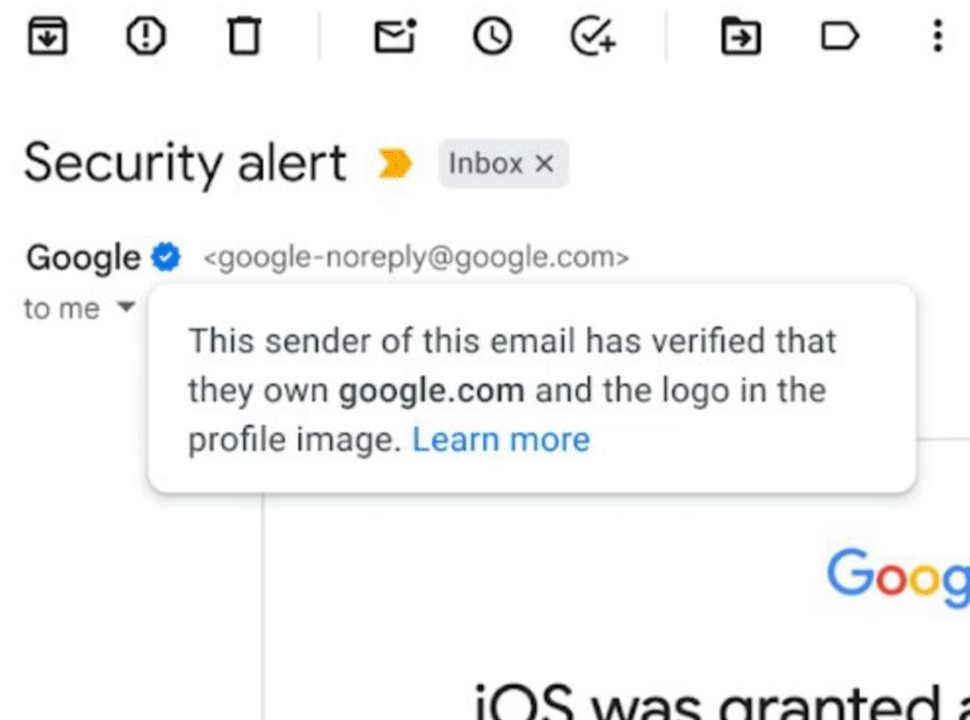Delete the email with the trash icon
970x720 pixels.
(244, 36)
